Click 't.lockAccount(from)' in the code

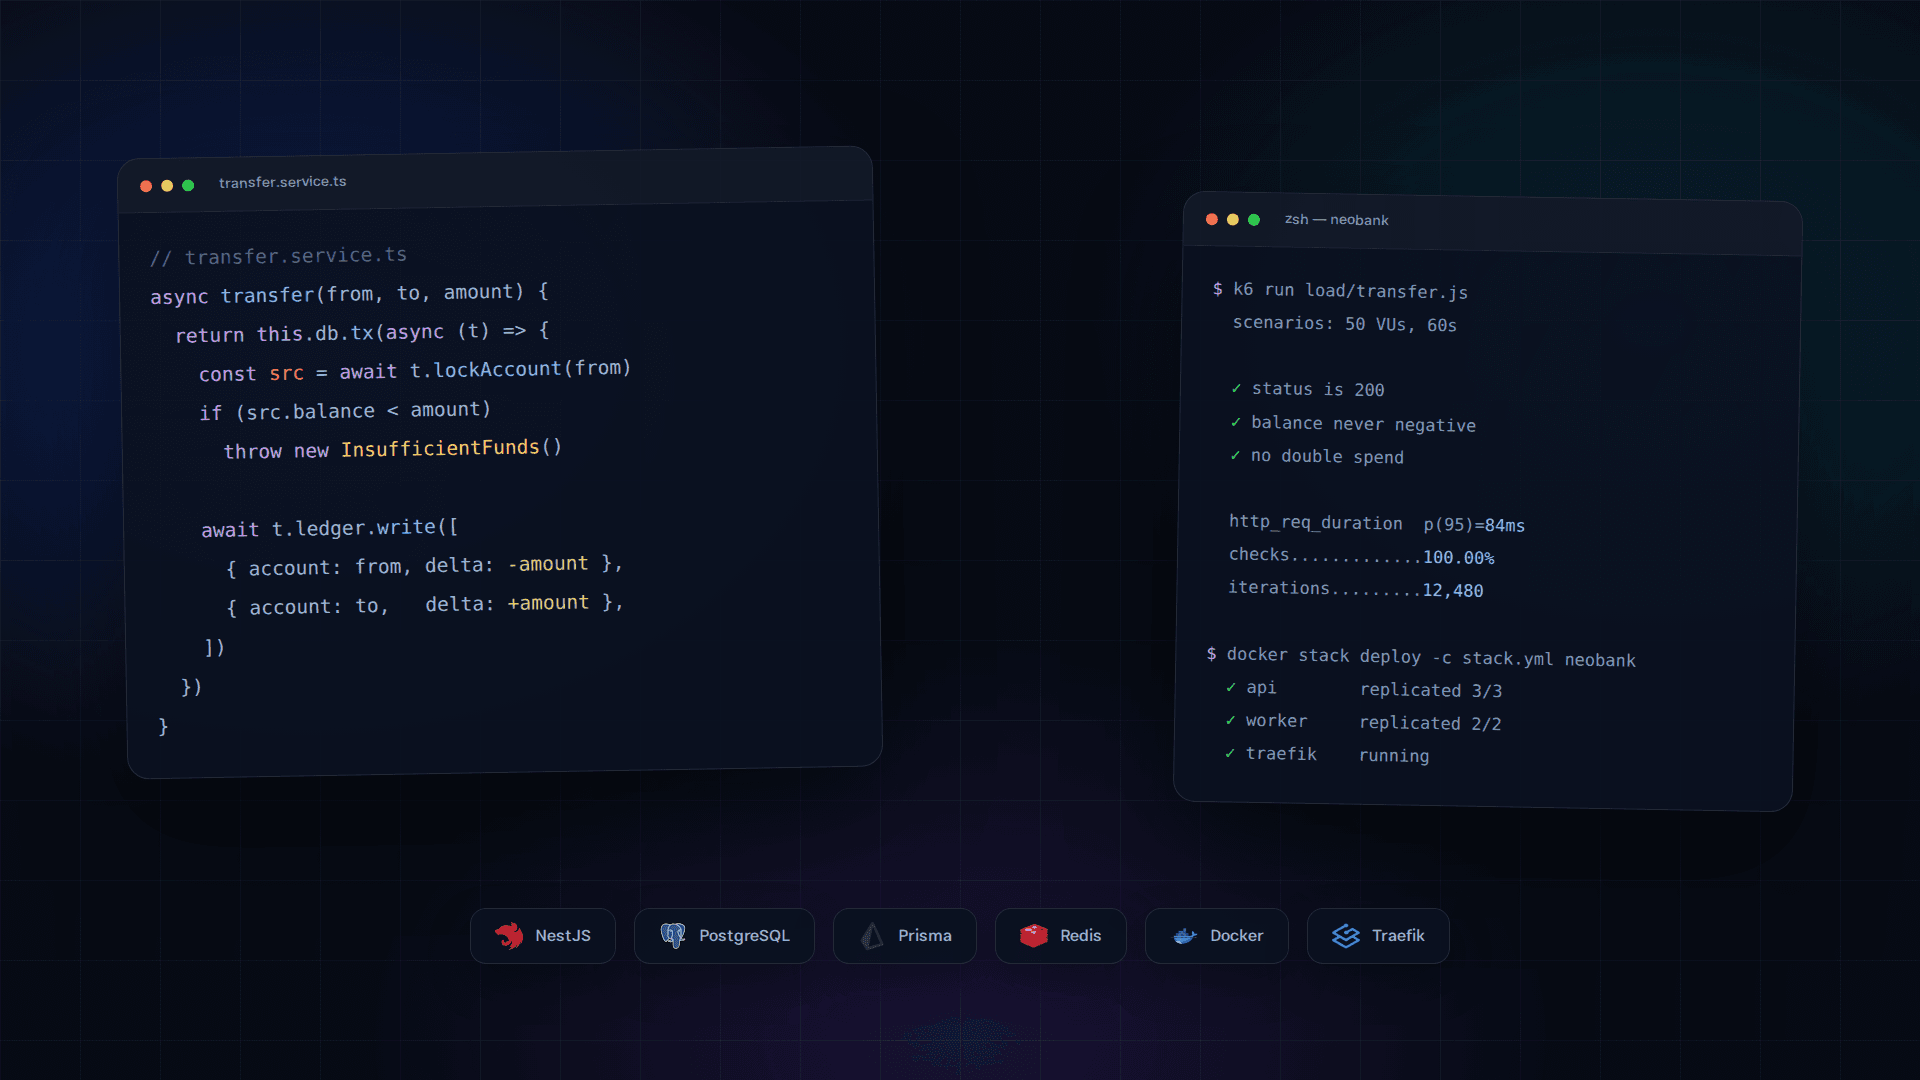coord(521,369)
